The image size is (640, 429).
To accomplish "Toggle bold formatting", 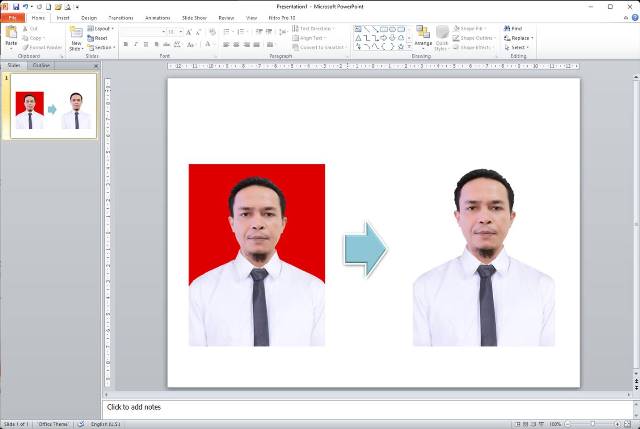I will pos(126,44).
